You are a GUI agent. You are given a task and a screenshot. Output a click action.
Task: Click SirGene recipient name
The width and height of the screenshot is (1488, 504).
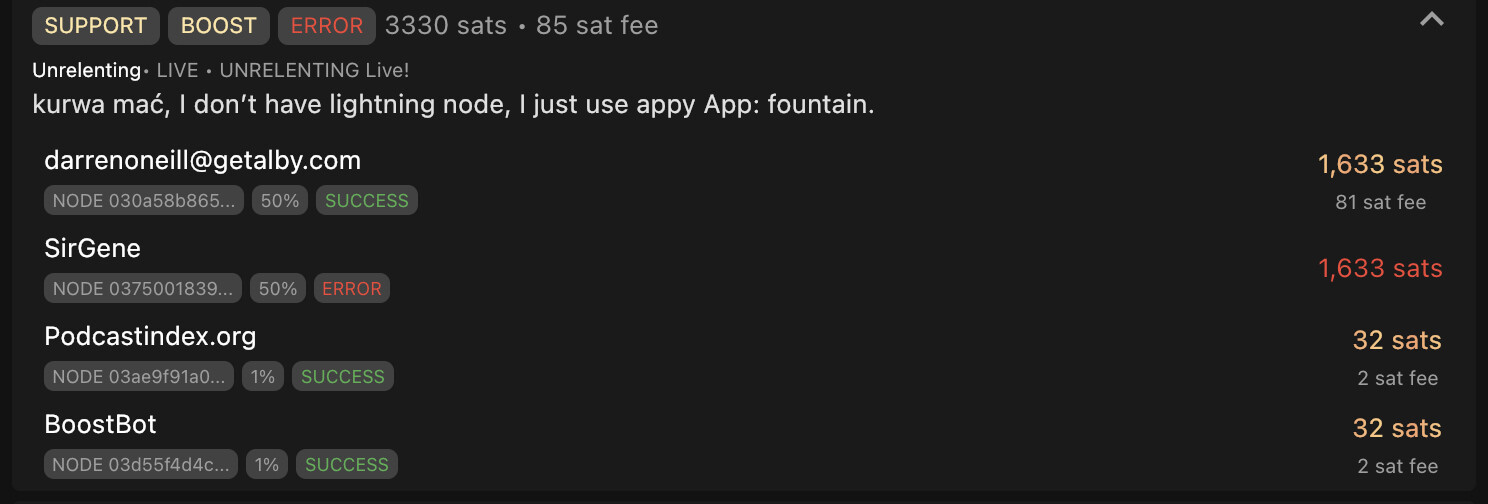click(93, 248)
